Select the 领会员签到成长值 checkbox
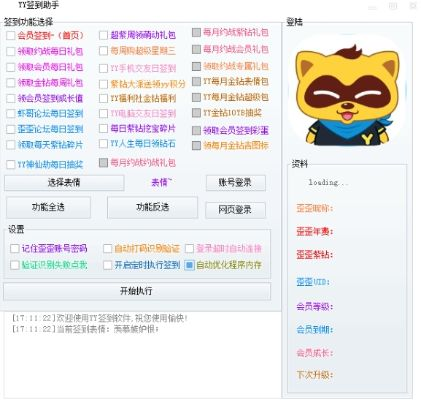Viewport: 421px width, 400px height. 11,98
